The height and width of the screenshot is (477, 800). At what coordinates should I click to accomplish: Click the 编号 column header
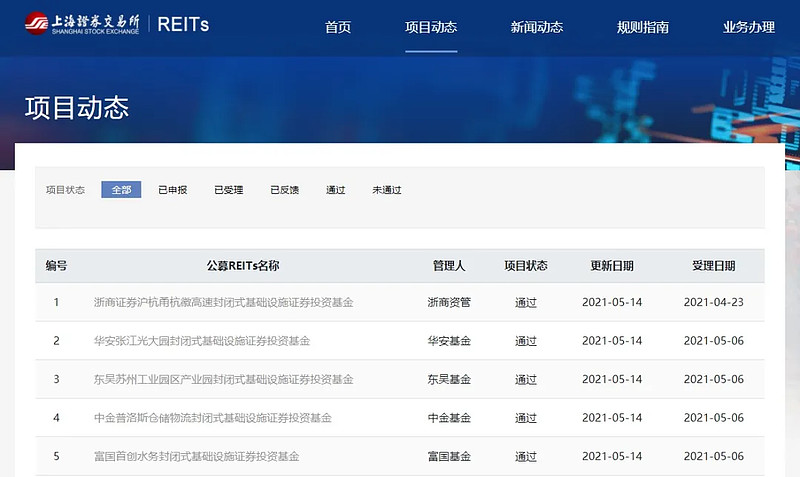[56, 266]
